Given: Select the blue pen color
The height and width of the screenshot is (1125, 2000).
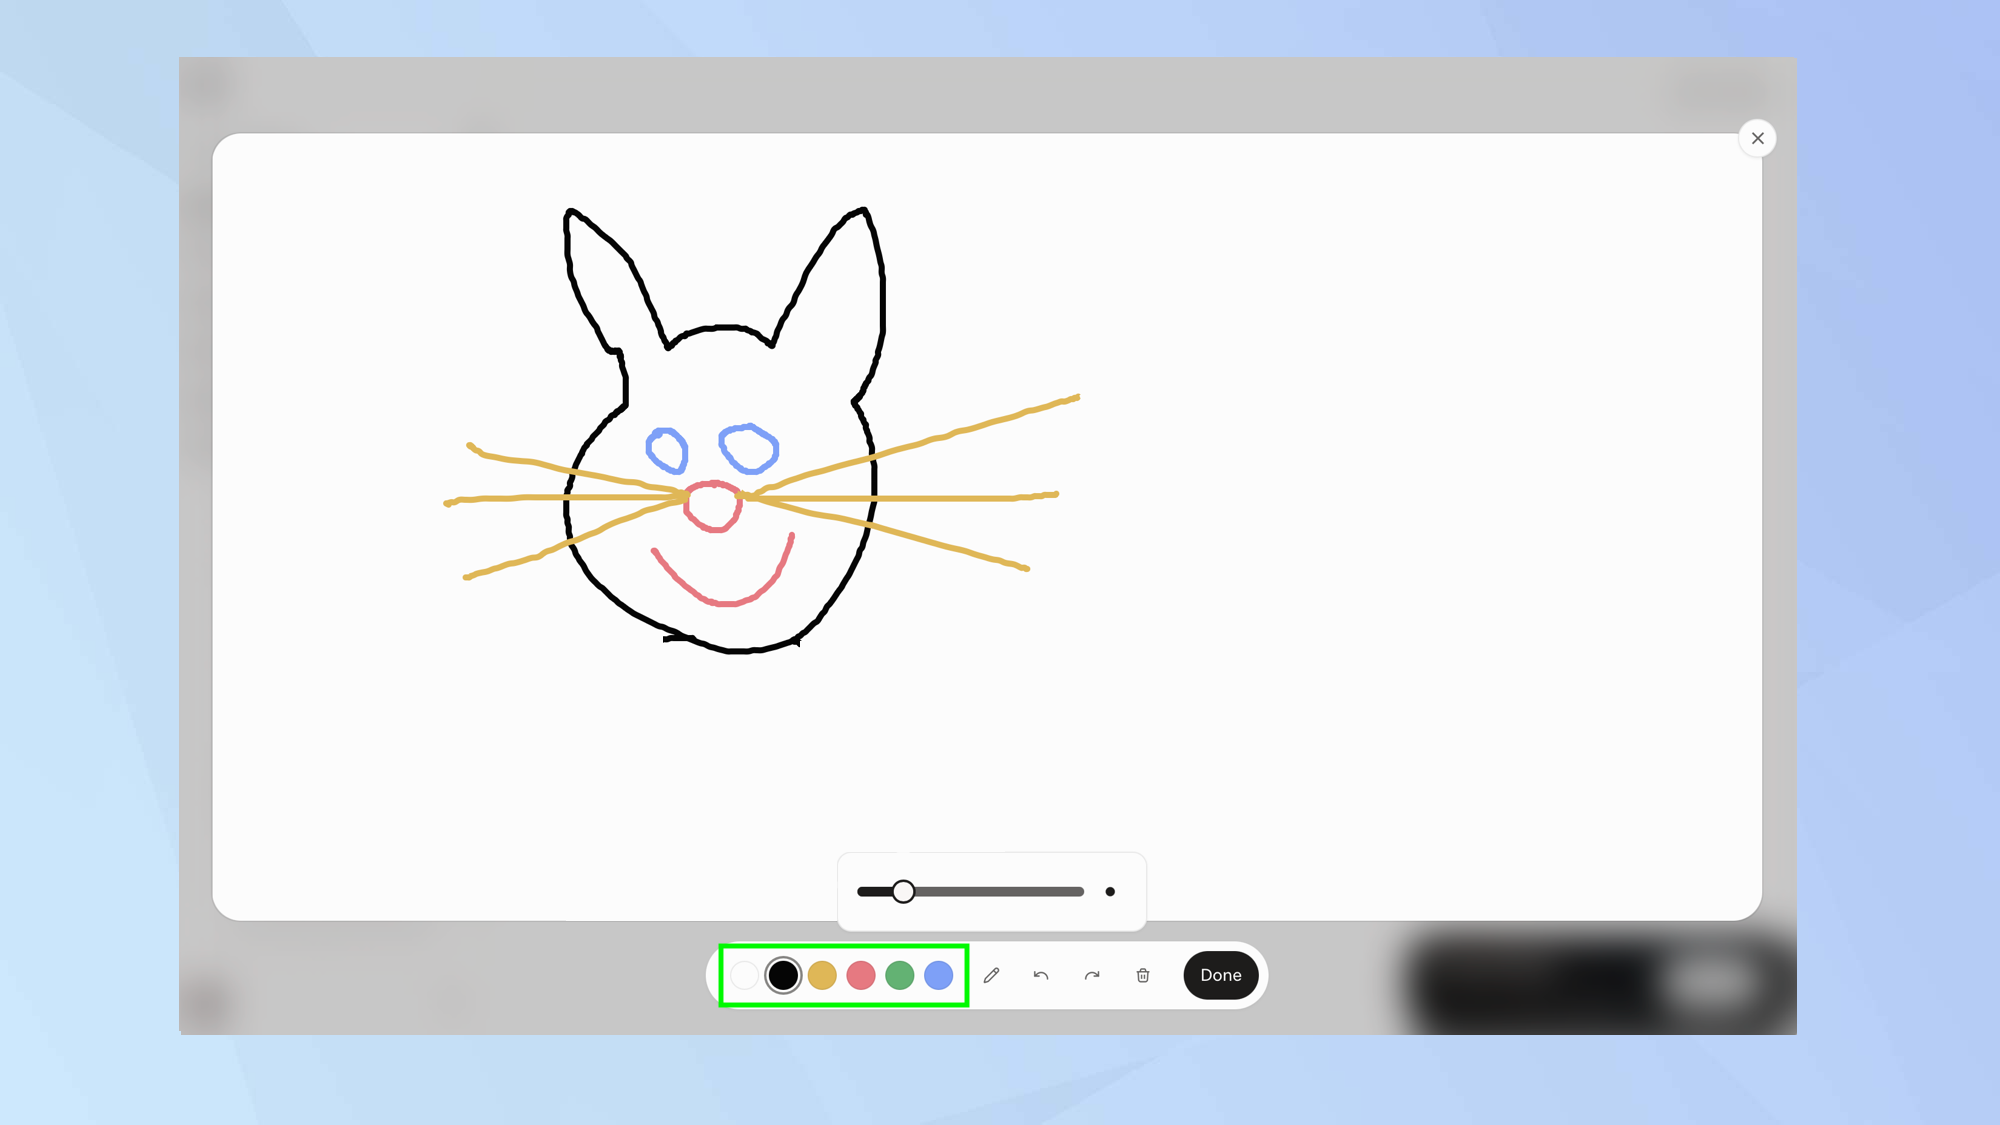Looking at the screenshot, I should [939, 975].
